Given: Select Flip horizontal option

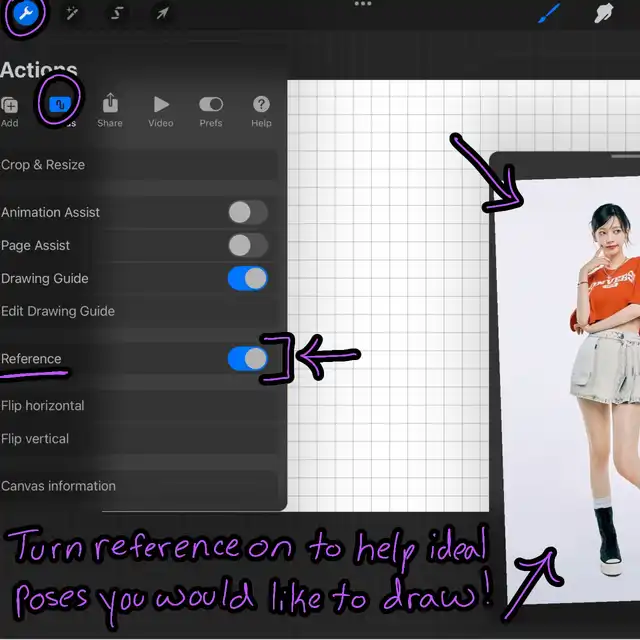Looking at the screenshot, I should coord(43,406).
